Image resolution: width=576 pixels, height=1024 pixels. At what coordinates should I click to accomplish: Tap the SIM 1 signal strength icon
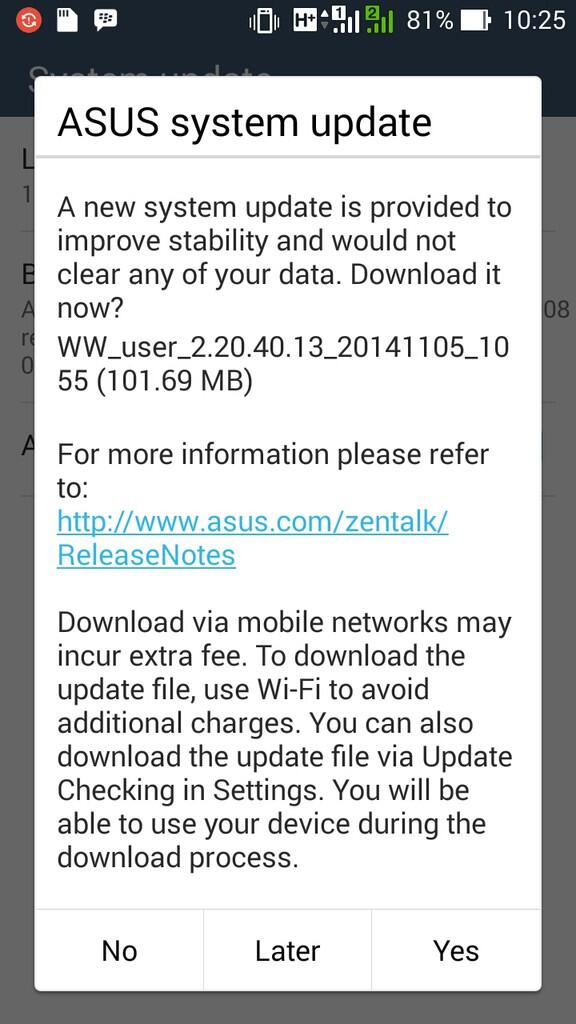[x=346, y=20]
